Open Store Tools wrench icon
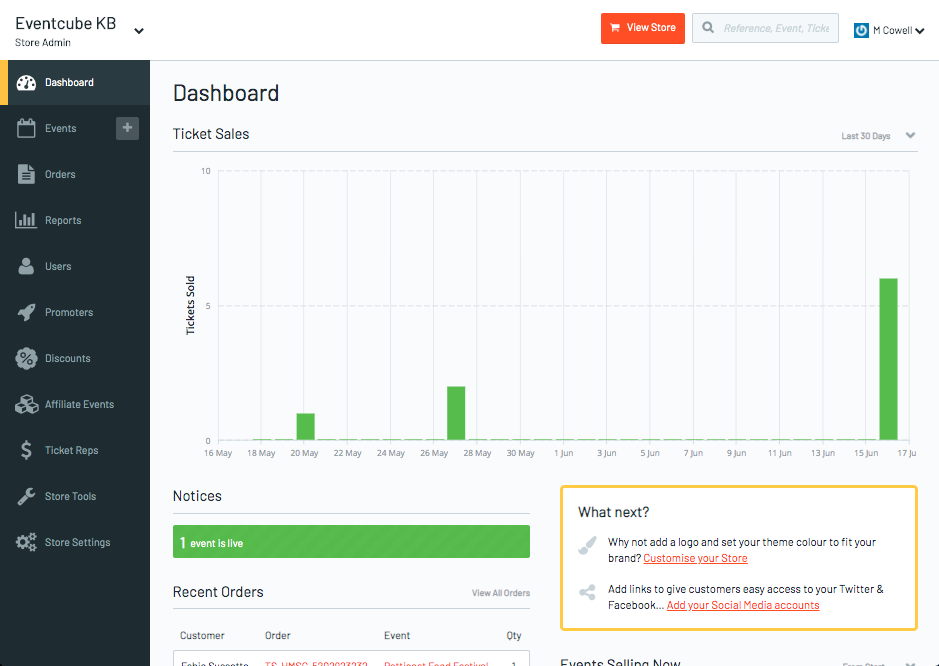 point(28,496)
